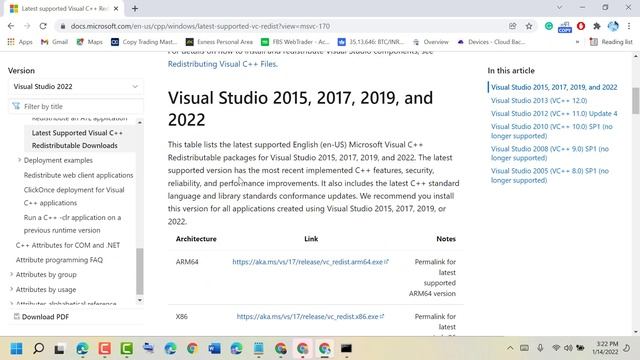Open Attribute programming FAQ
Image resolution: width=640 pixels, height=360 pixels.
(x=59, y=260)
